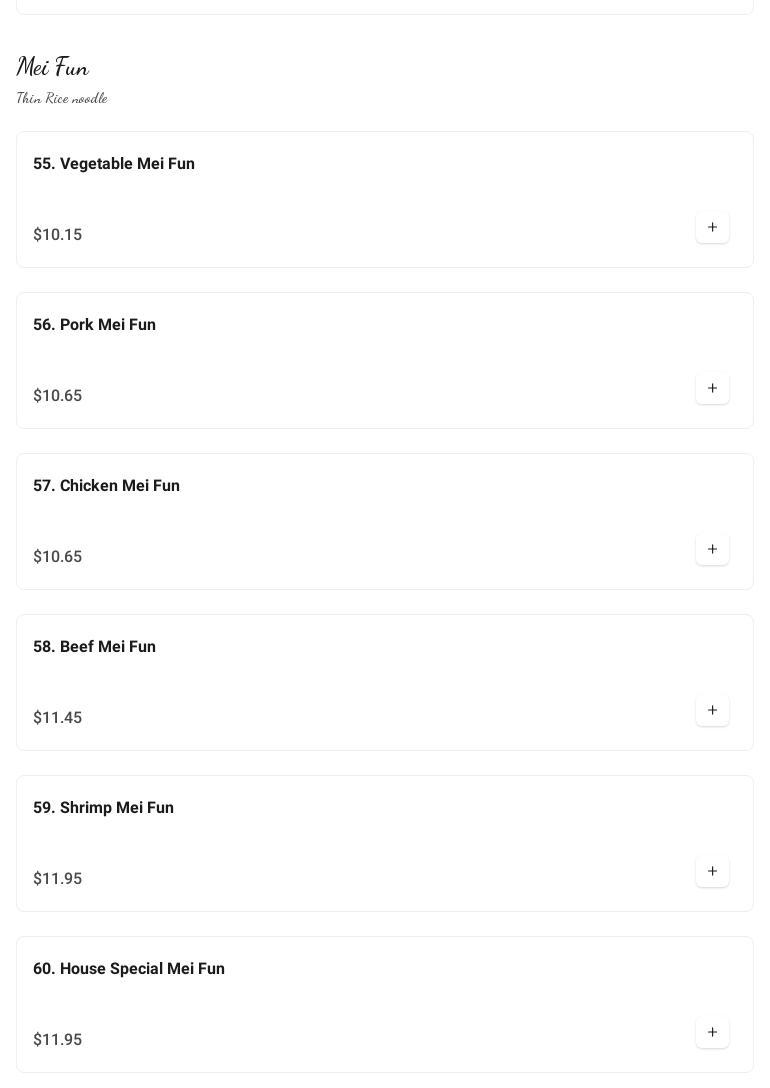Screen dimensions: 770x1088
Task: Open the 59. Shrimp Mei Fun item
Action: (x=104, y=808)
